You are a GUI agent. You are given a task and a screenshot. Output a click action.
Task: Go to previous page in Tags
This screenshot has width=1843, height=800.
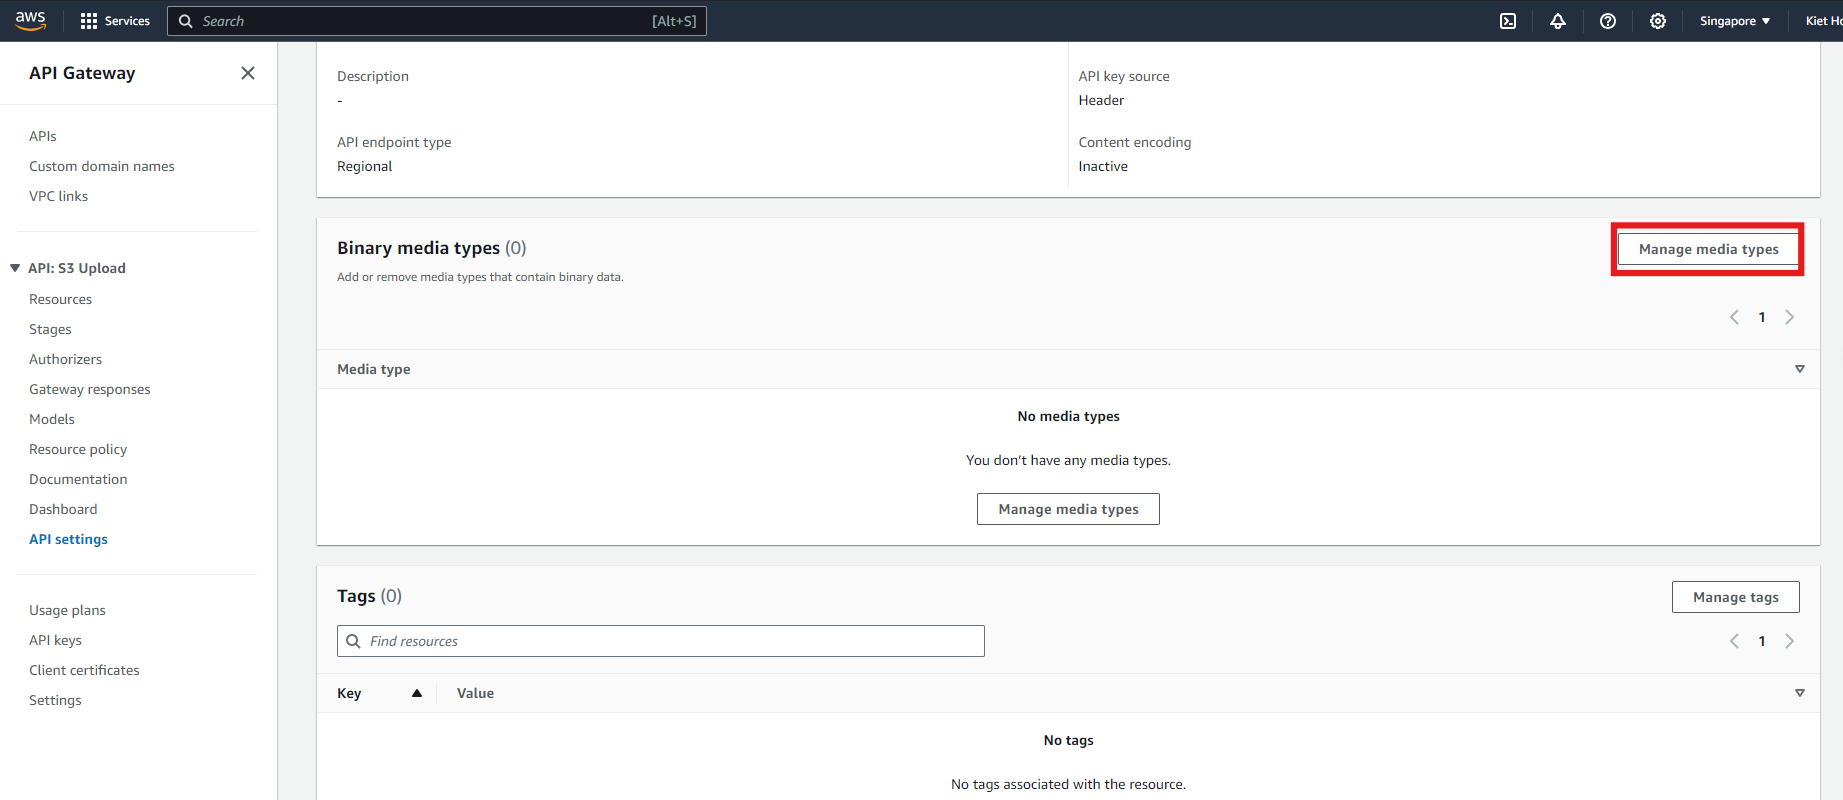(x=1734, y=641)
